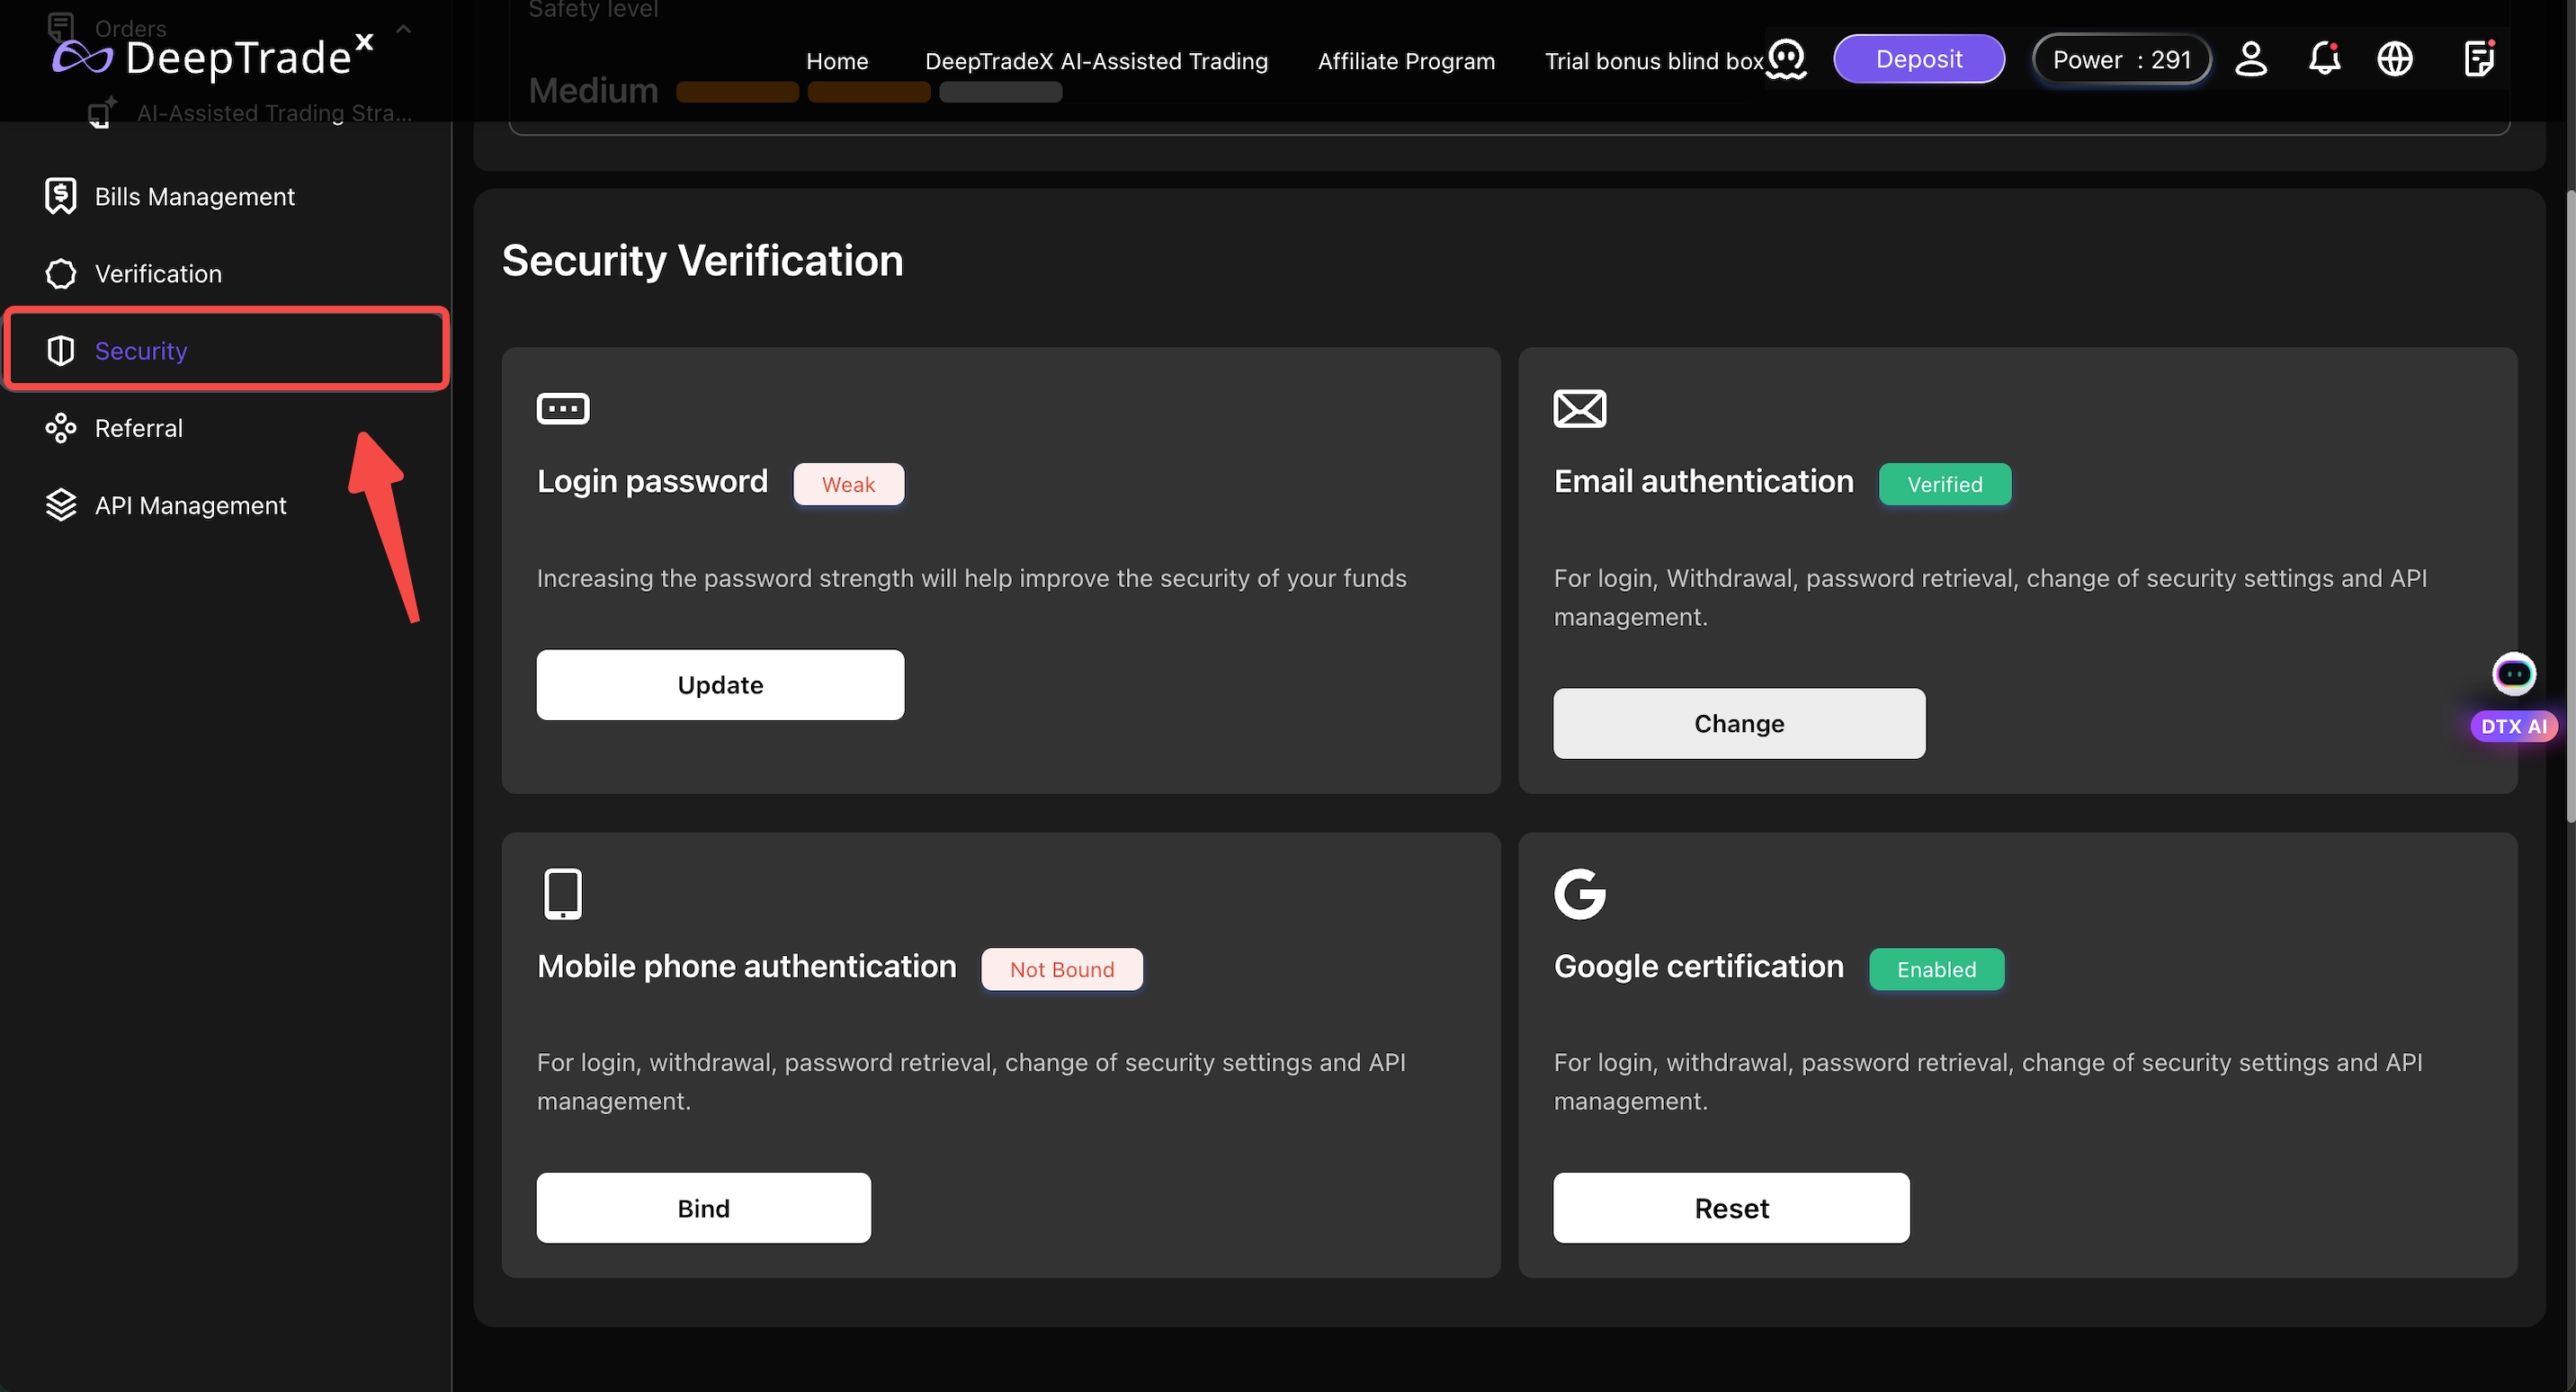
Task: Open the DeepTradeX logo home link
Action: point(213,57)
